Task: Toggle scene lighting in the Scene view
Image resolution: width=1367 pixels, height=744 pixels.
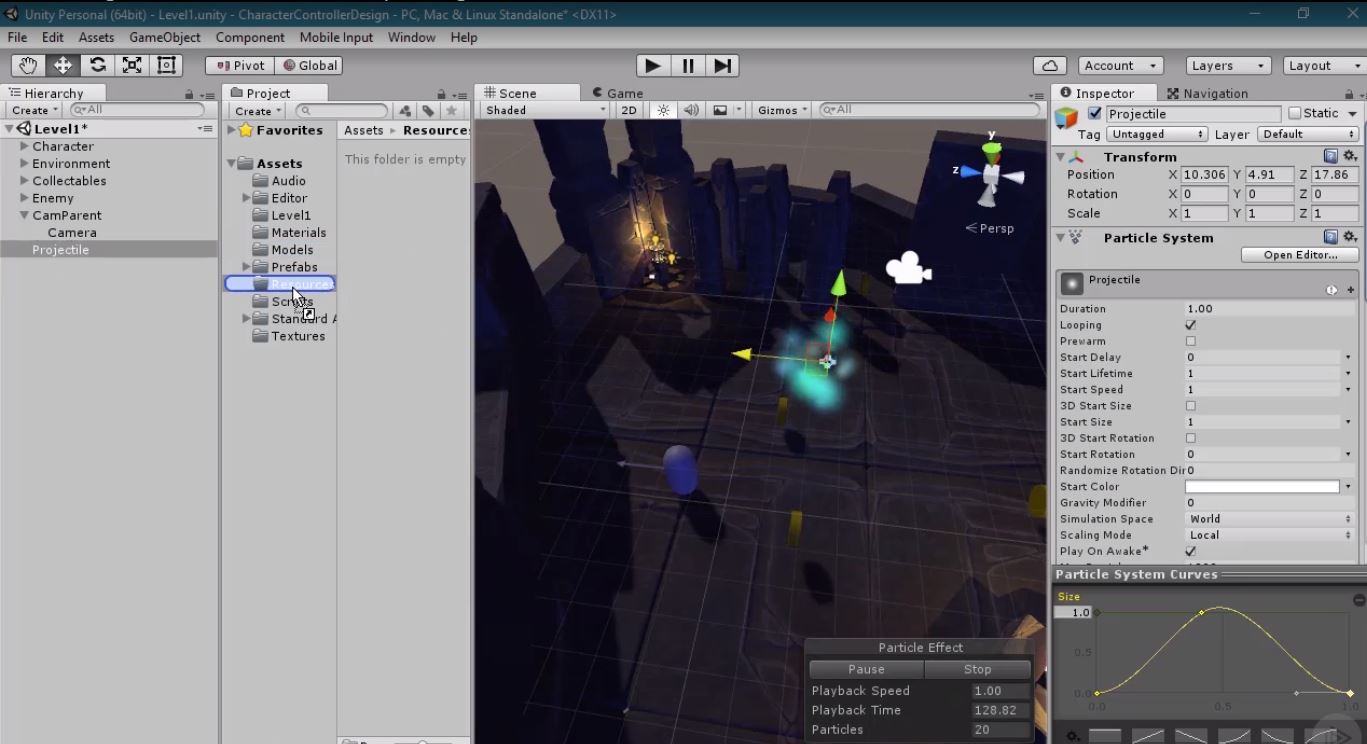Action: click(663, 110)
